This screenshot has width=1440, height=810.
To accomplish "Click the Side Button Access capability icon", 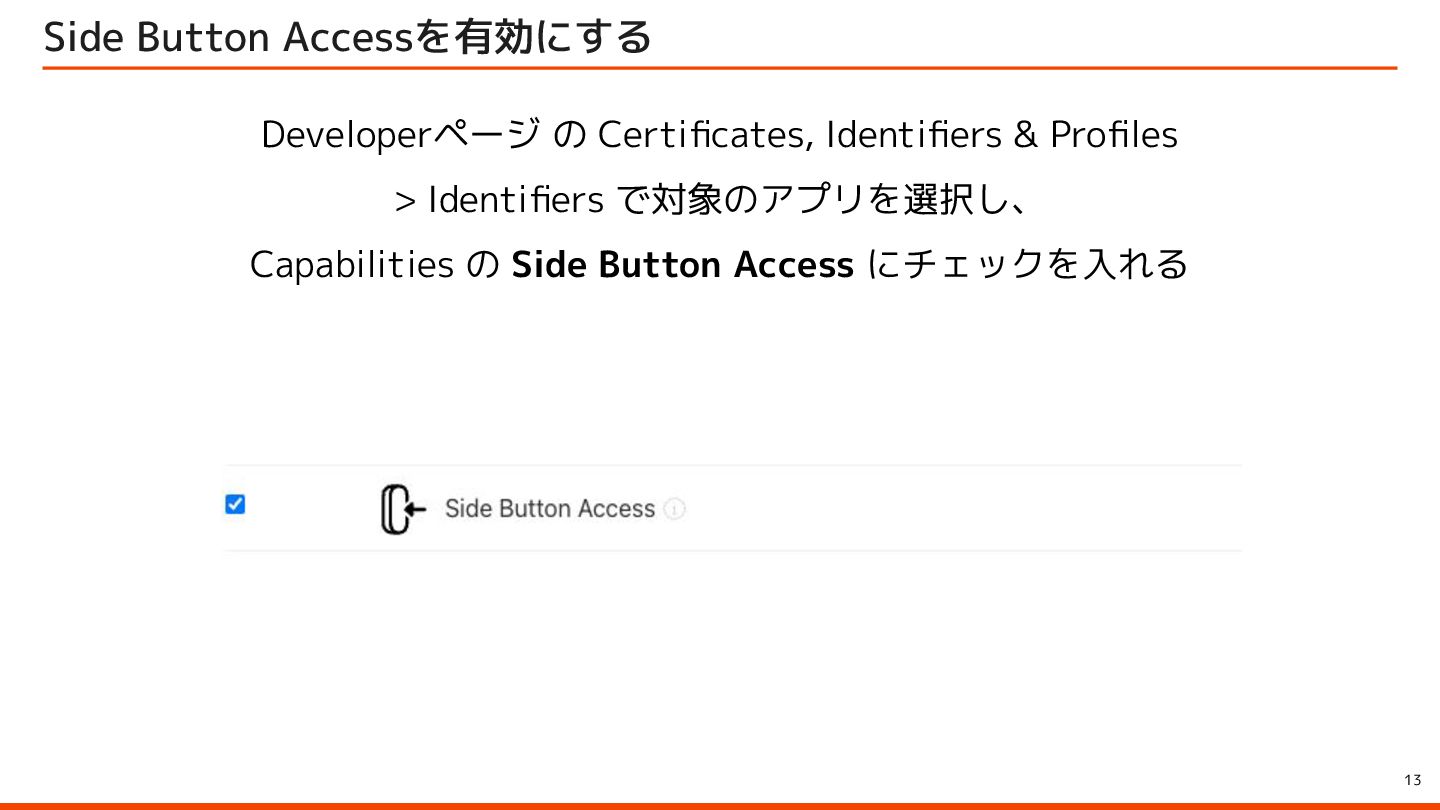I will click(x=402, y=509).
